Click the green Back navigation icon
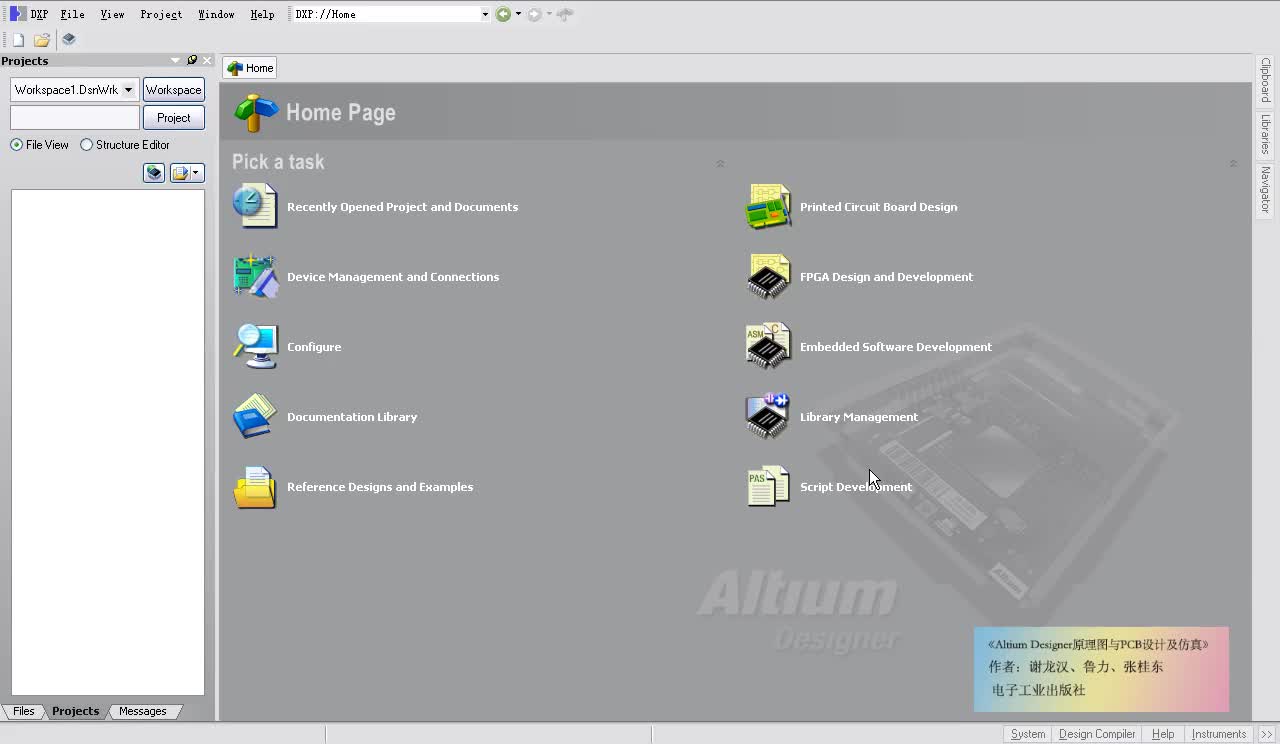Viewport: 1280px width, 744px height. 503,14
